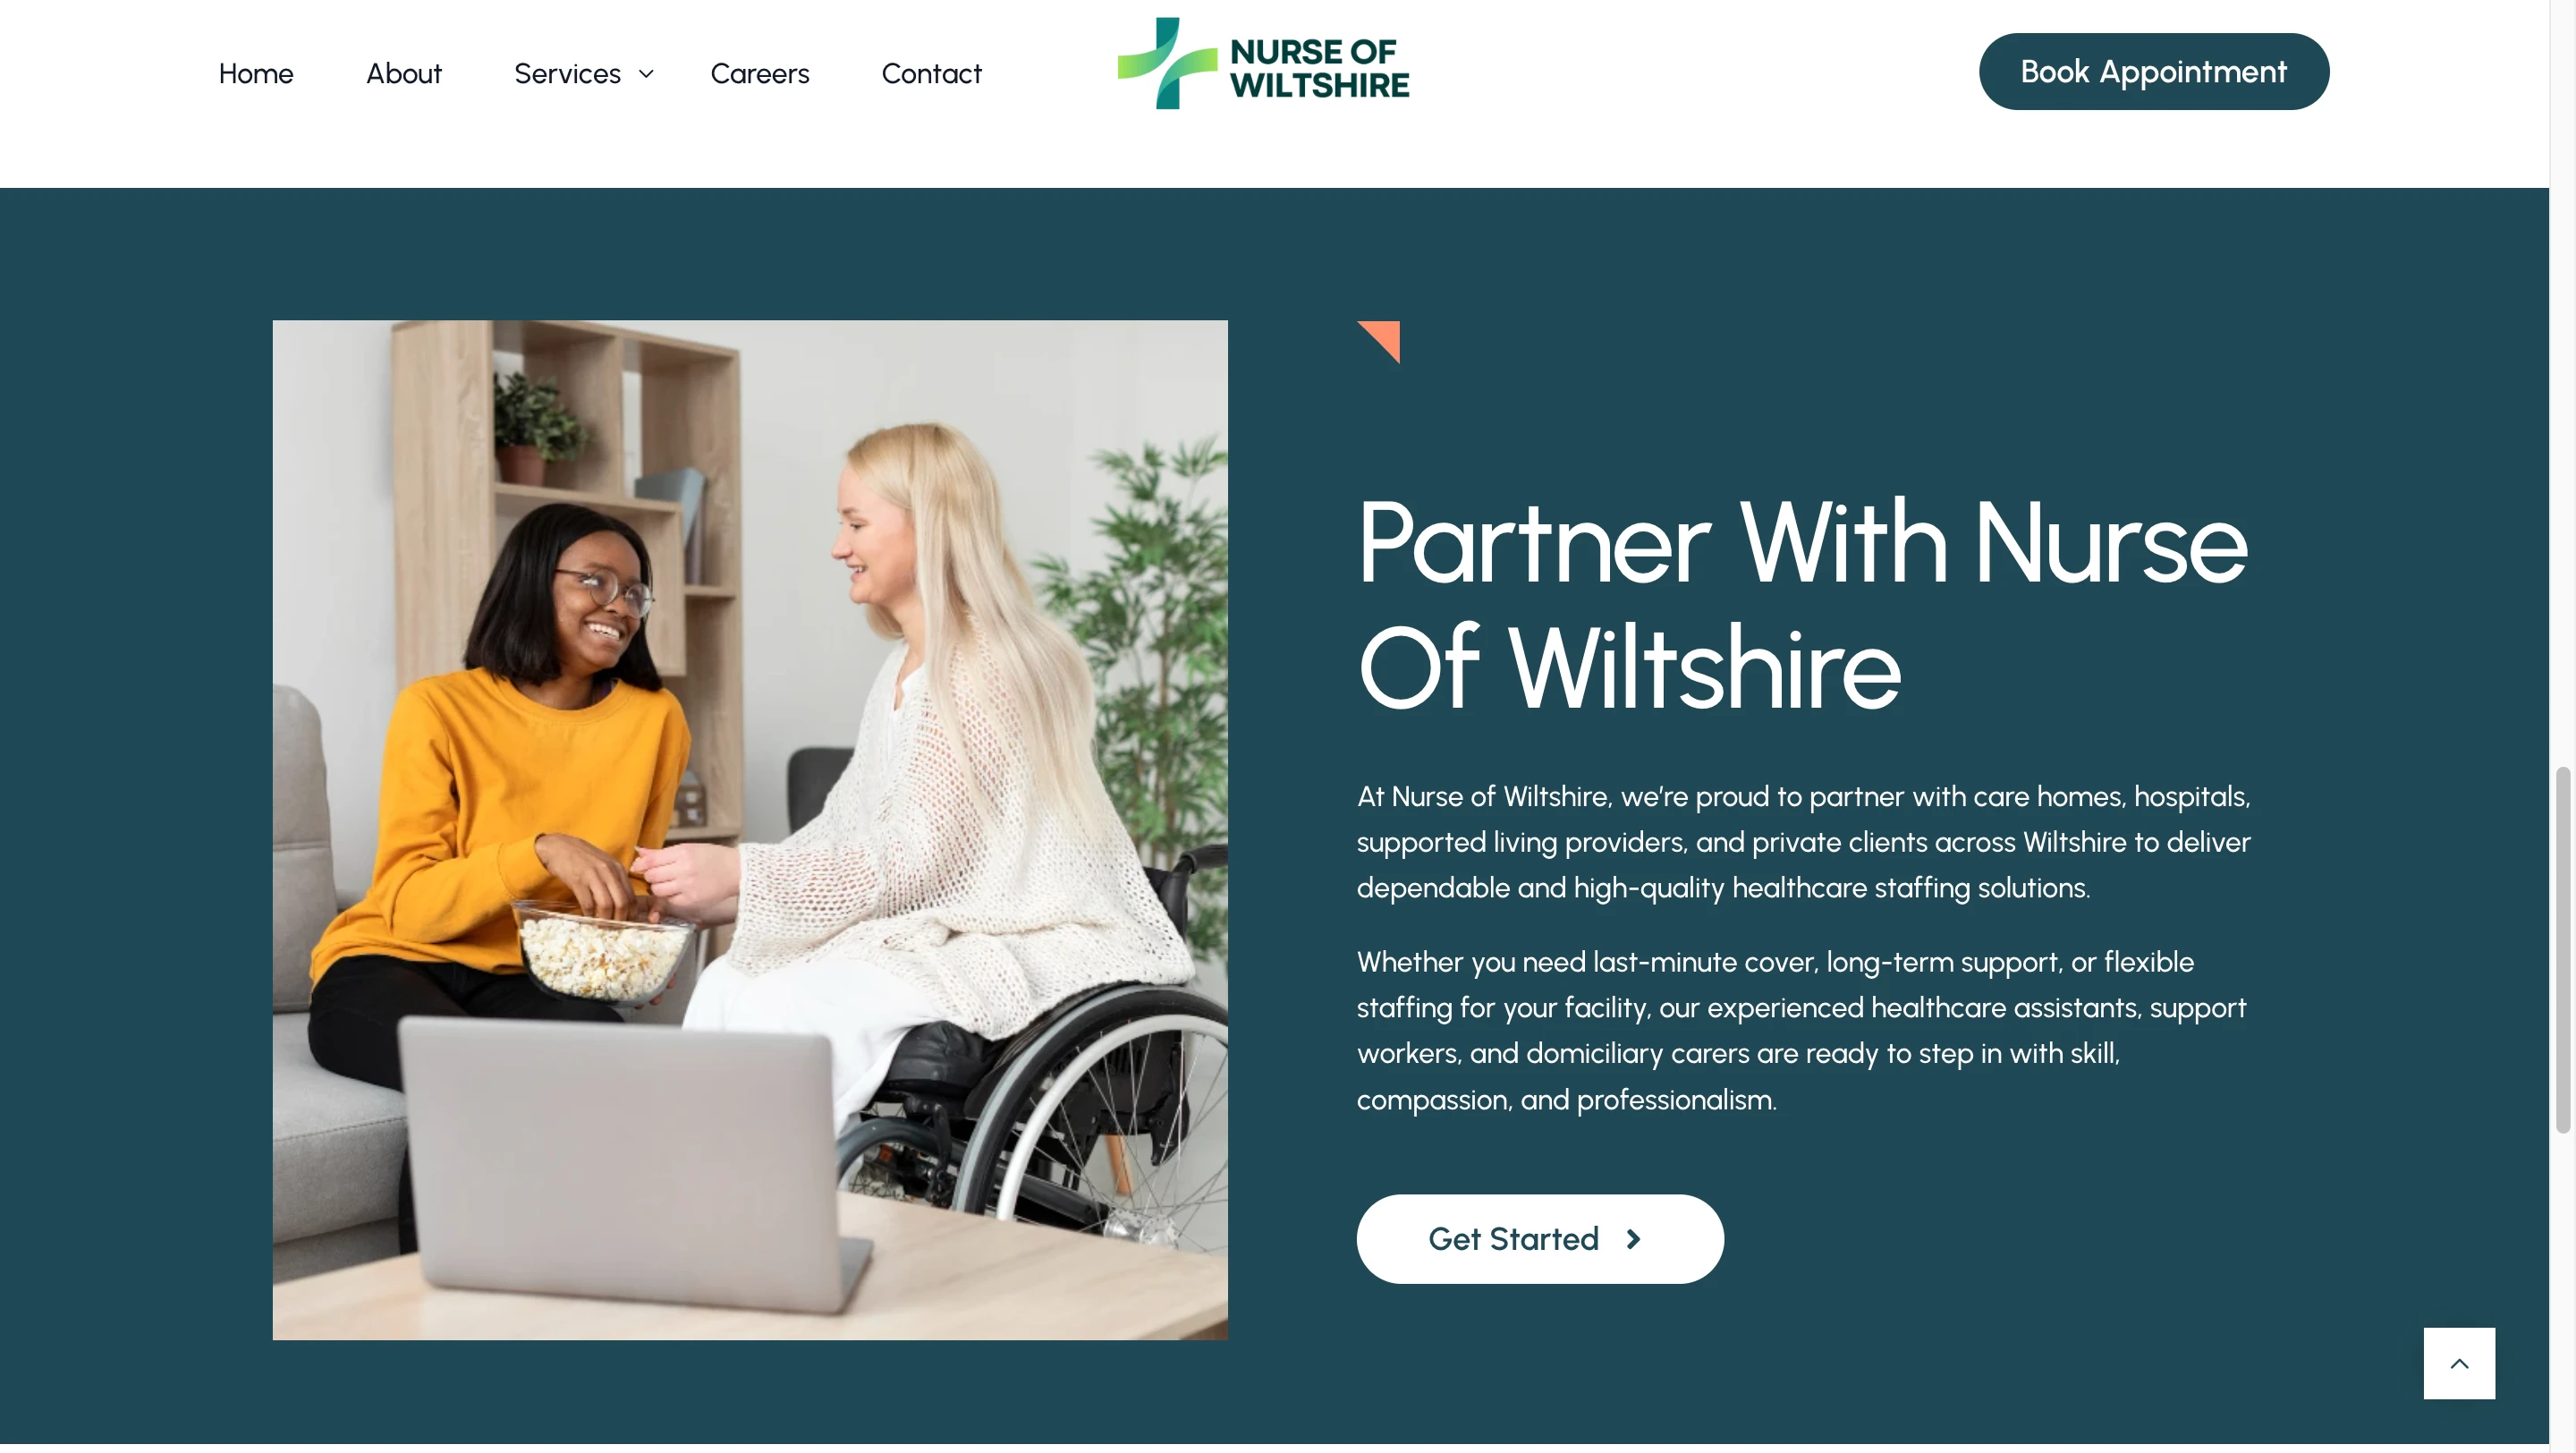The height and width of the screenshot is (1453, 2576).
Task: Click the page scrollbar thumb
Action: point(2562,950)
